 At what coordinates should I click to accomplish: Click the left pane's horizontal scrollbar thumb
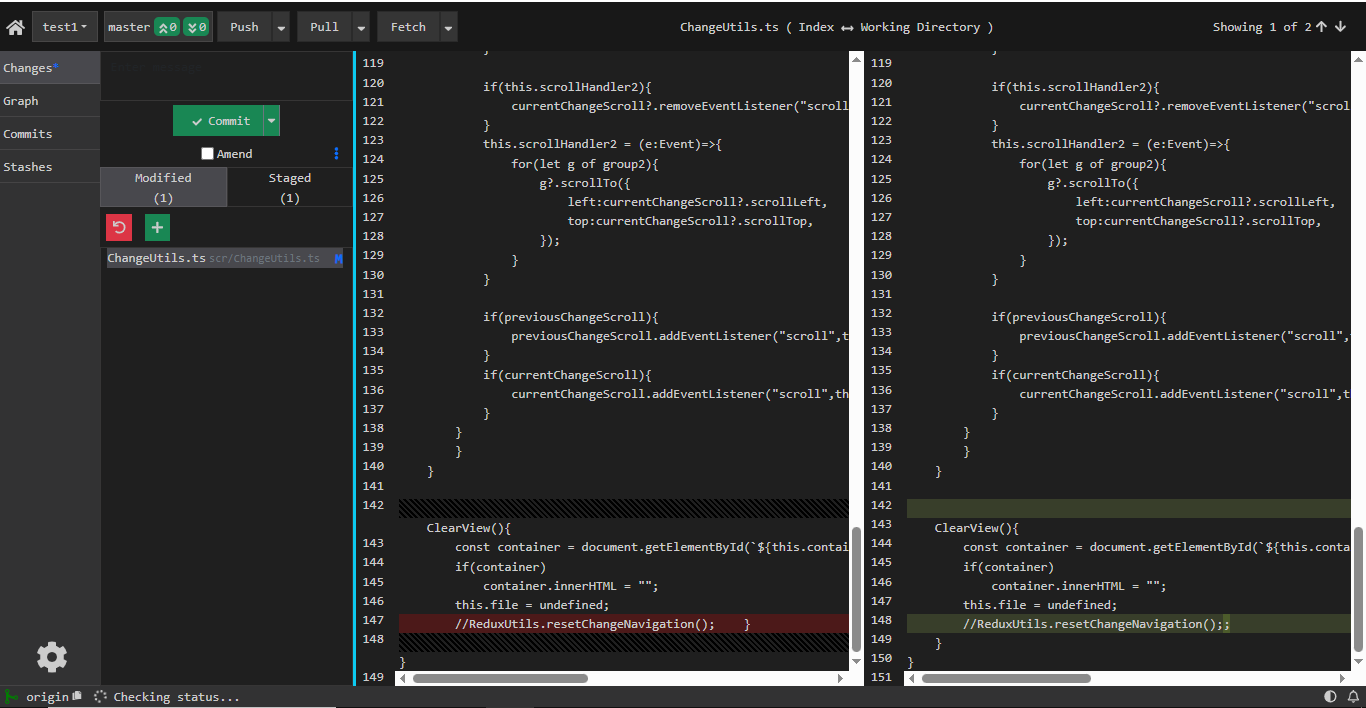click(x=500, y=678)
